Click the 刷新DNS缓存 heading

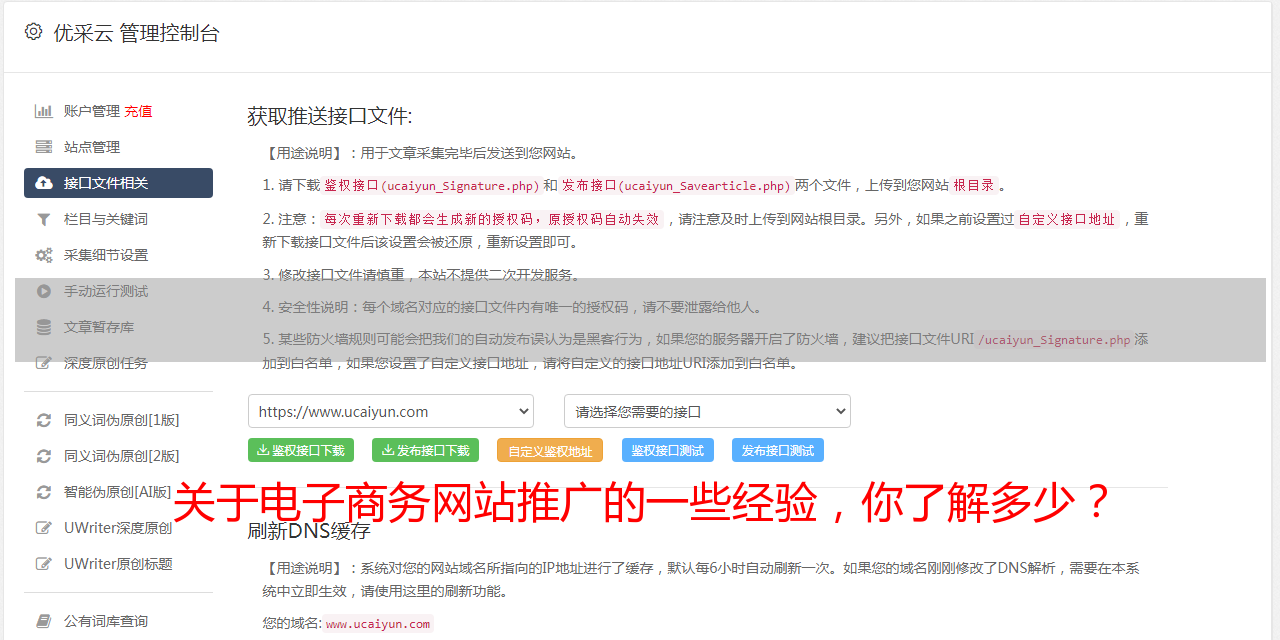(x=309, y=531)
